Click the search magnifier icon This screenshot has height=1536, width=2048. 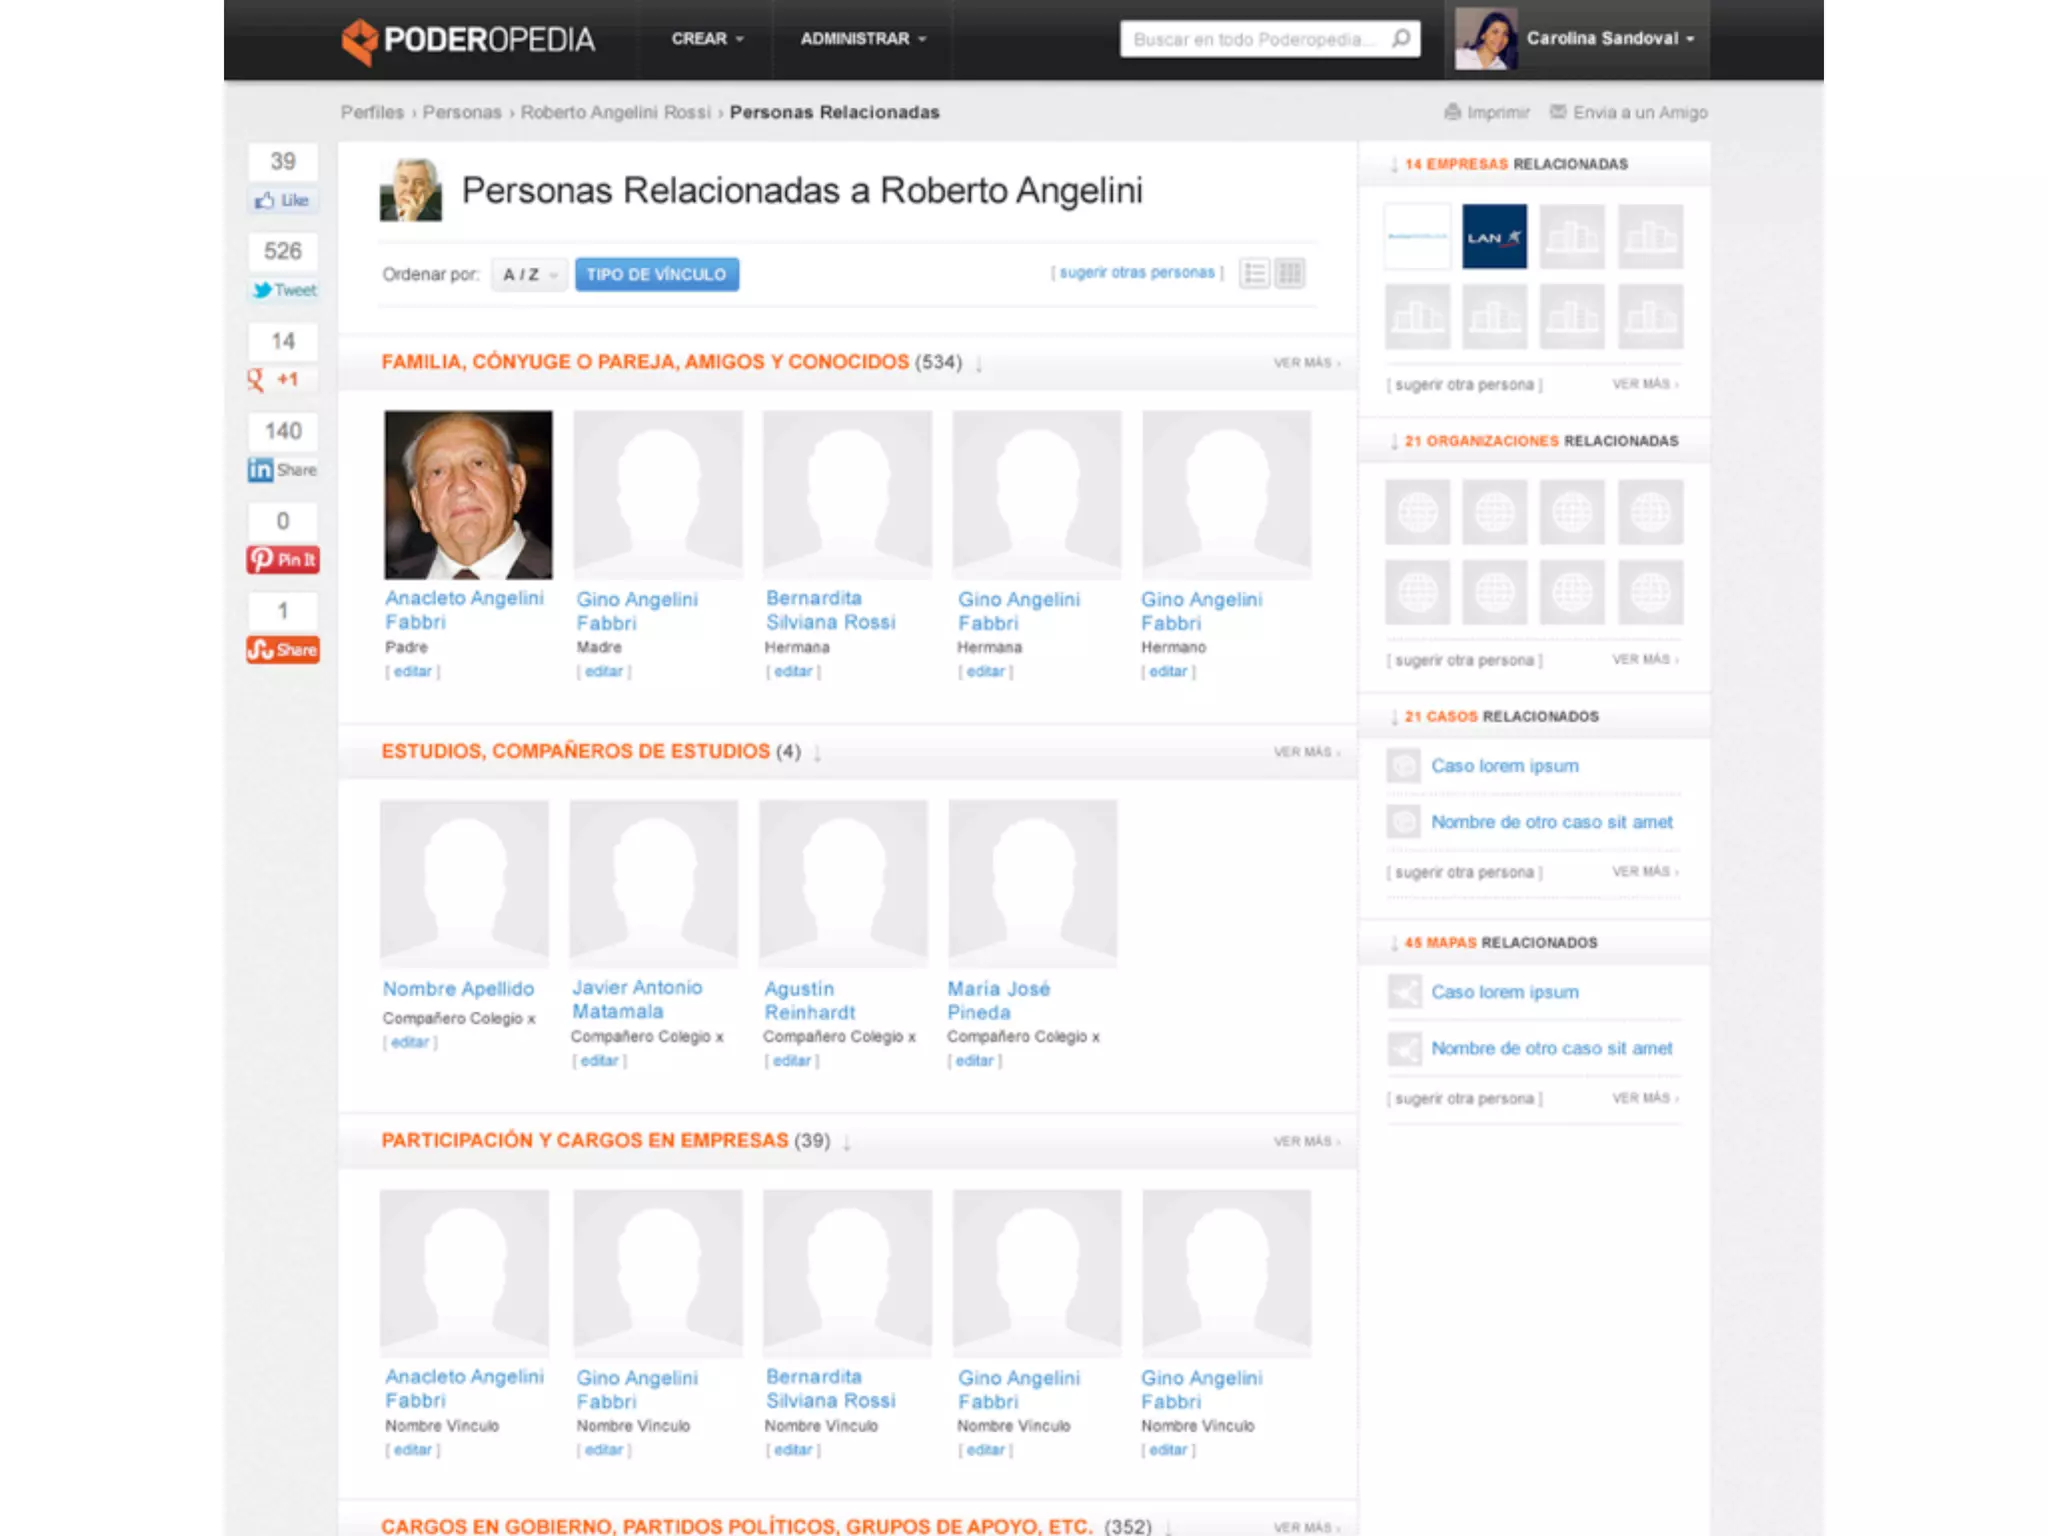coord(1401,39)
